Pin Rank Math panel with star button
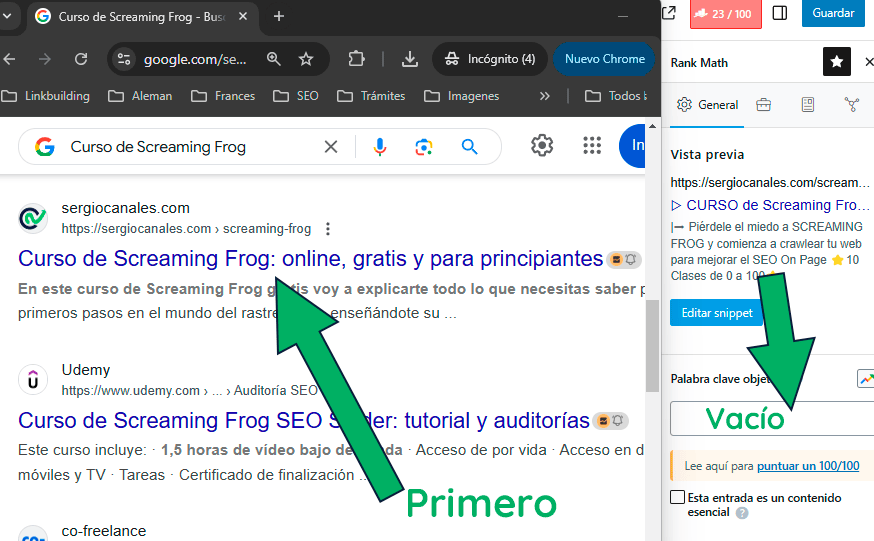Viewport: 874px width, 541px height. (837, 62)
